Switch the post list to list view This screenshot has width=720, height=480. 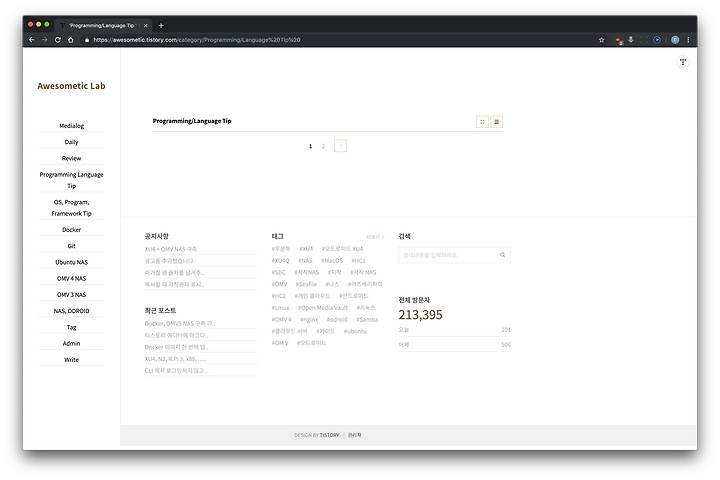click(496, 122)
